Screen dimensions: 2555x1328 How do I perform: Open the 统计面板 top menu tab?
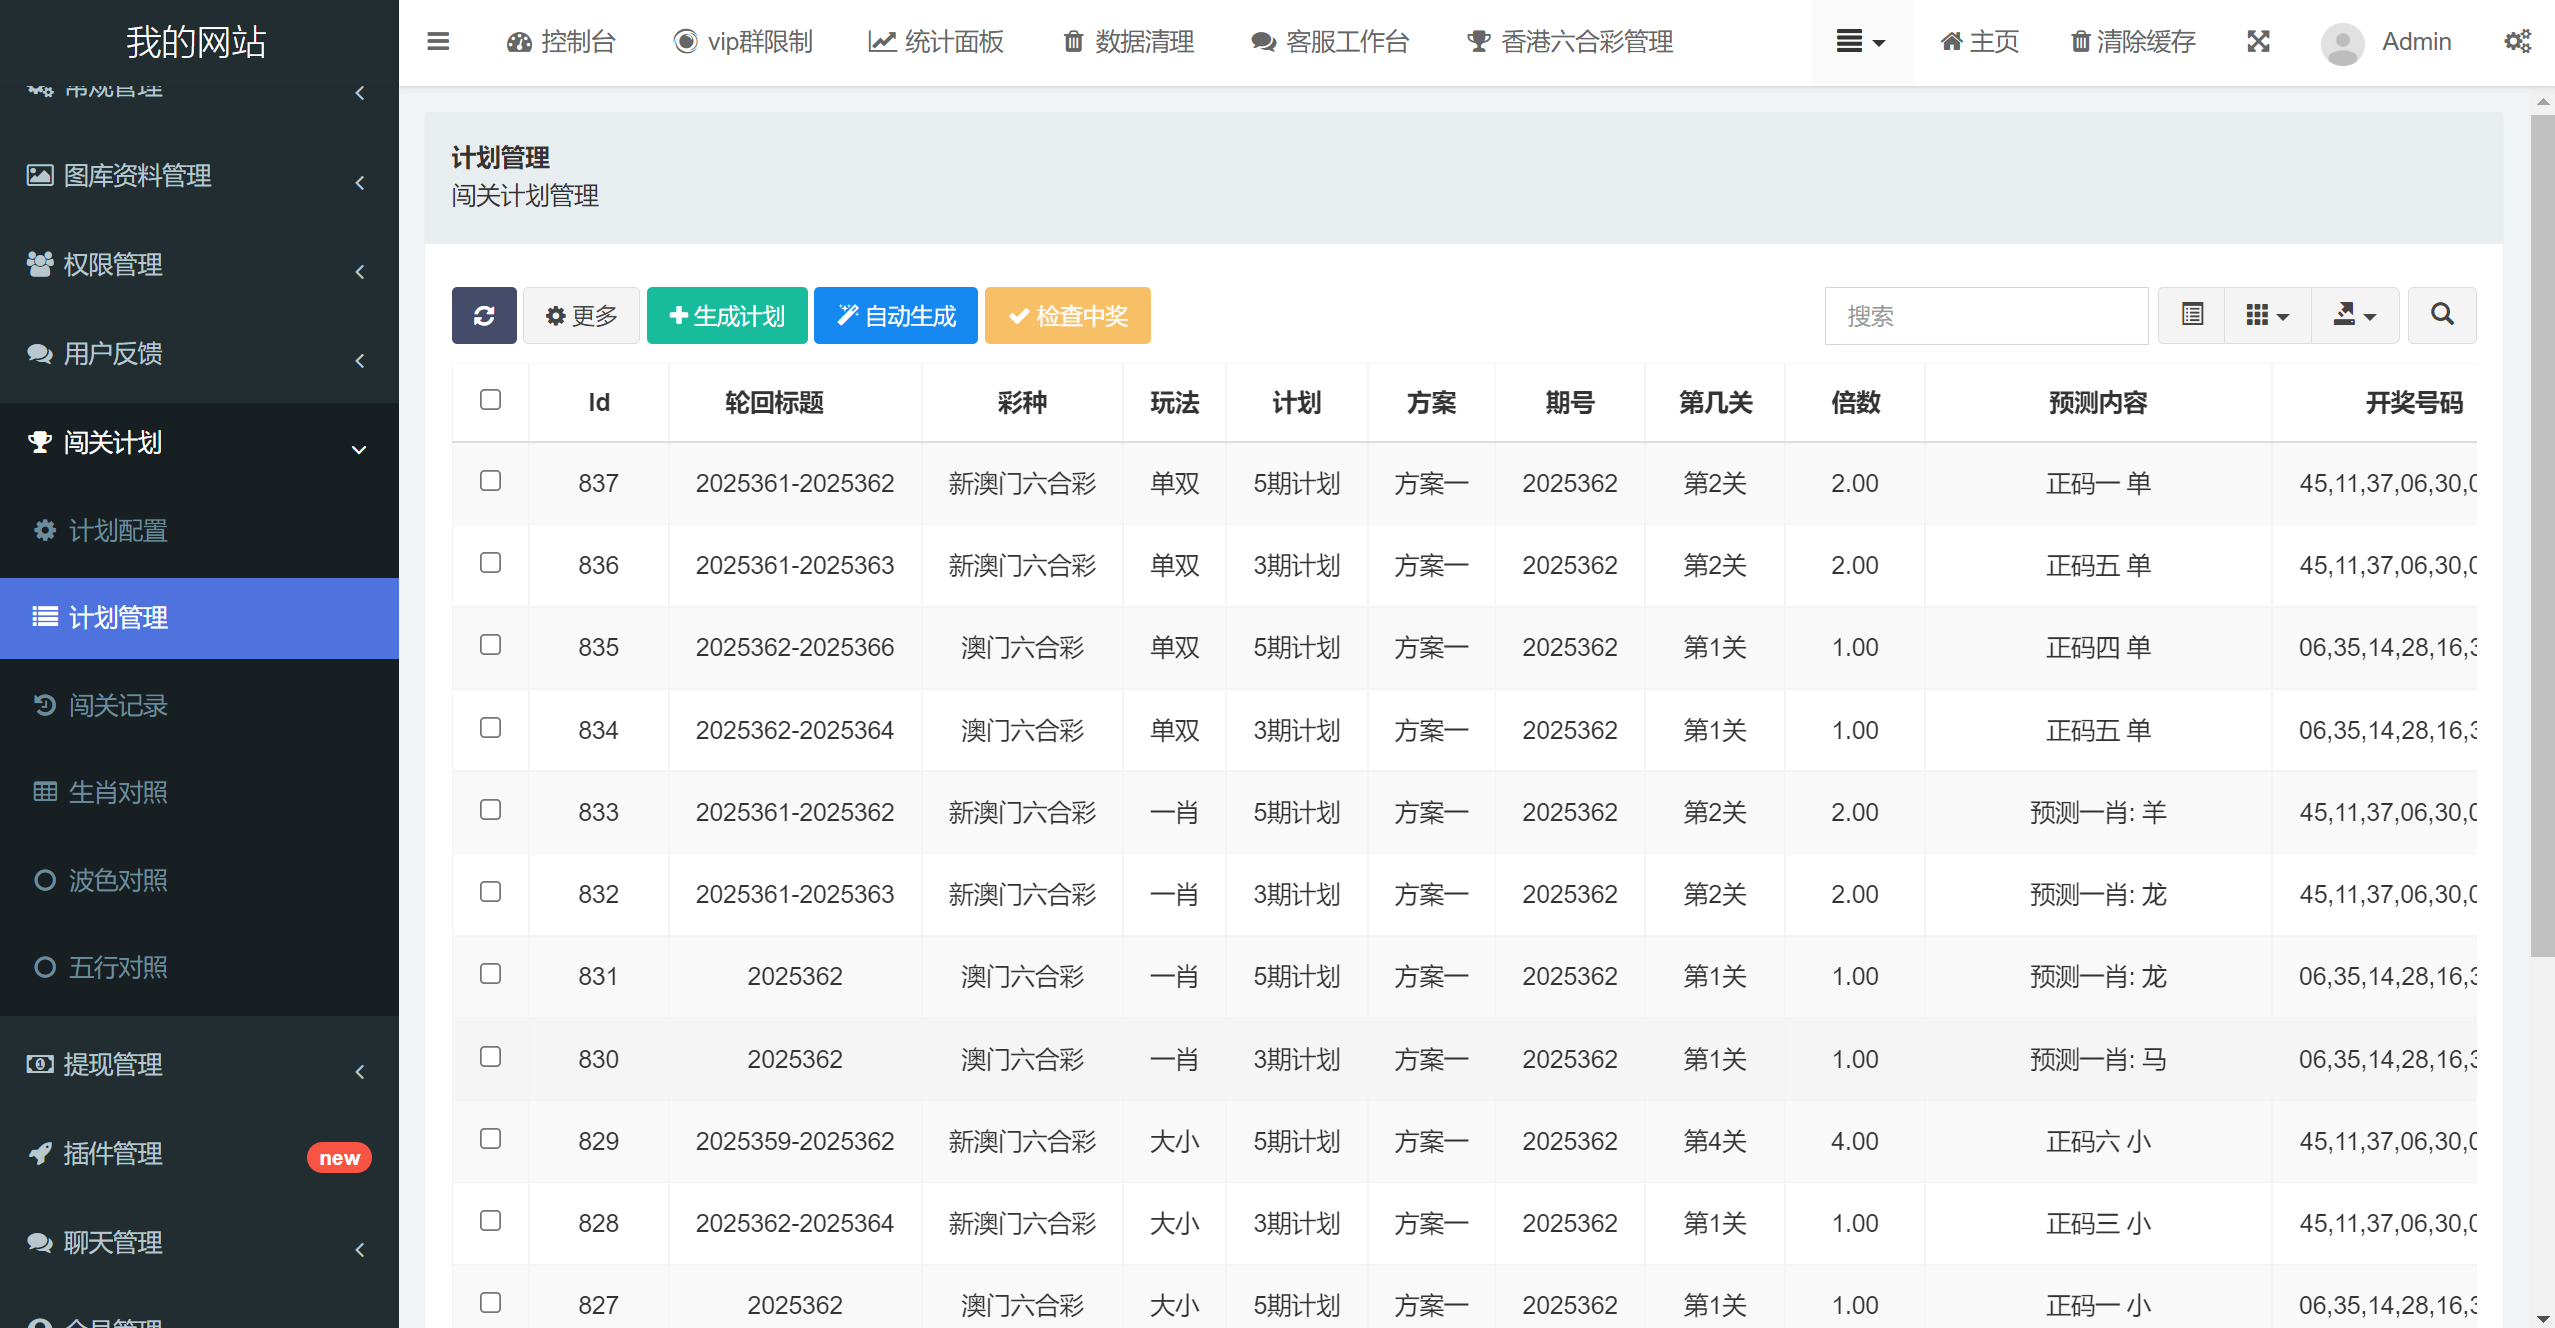[935, 42]
